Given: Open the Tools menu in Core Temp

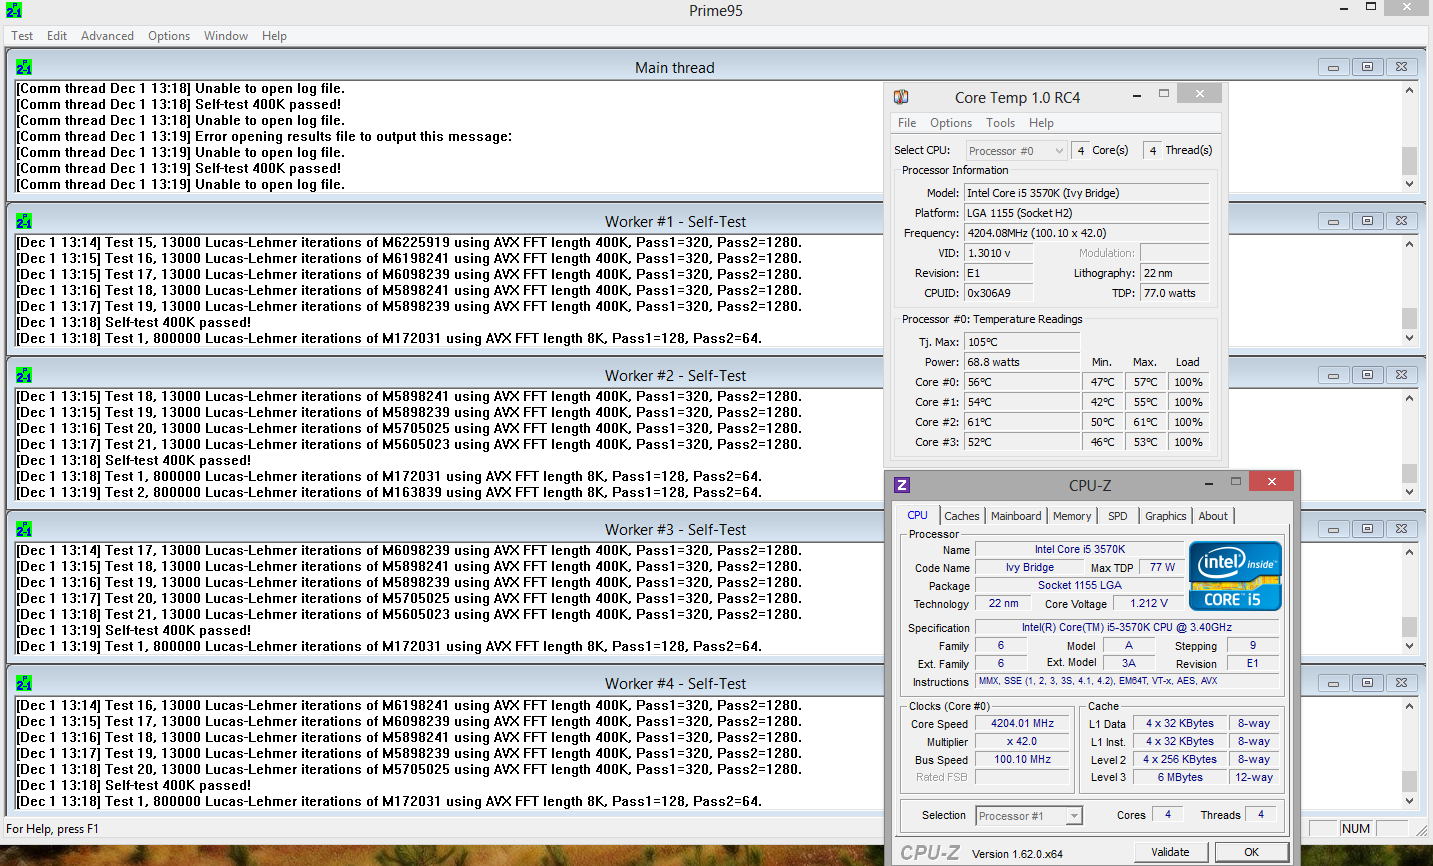Looking at the screenshot, I should tap(1000, 123).
